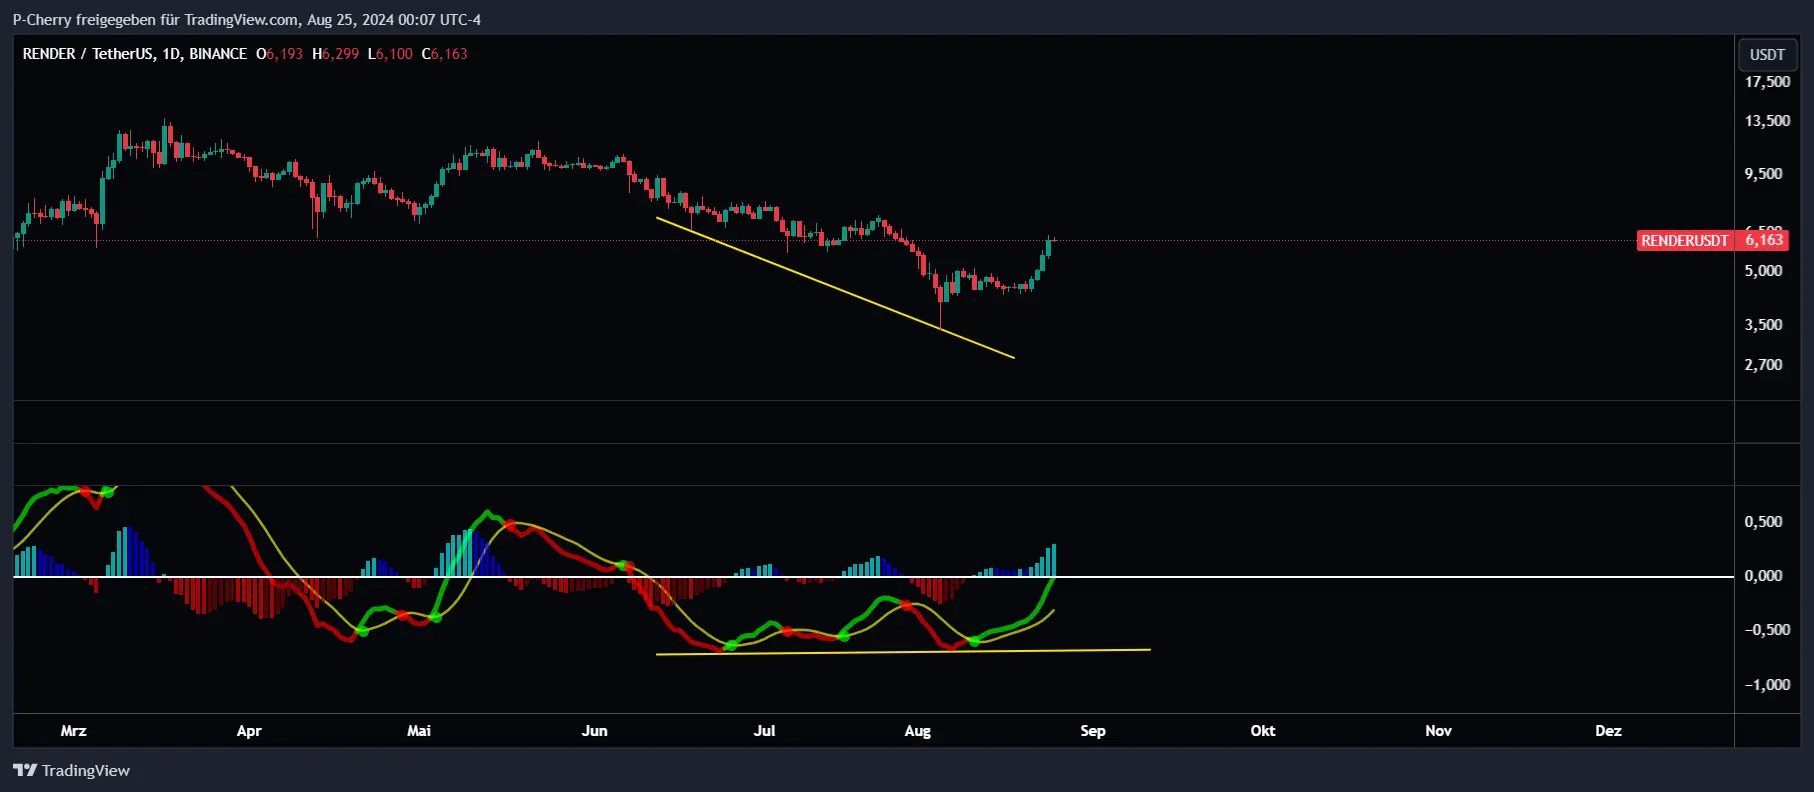Click the Aug month label on time axis
Image resolution: width=1814 pixels, height=792 pixels.
[x=918, y=731]
